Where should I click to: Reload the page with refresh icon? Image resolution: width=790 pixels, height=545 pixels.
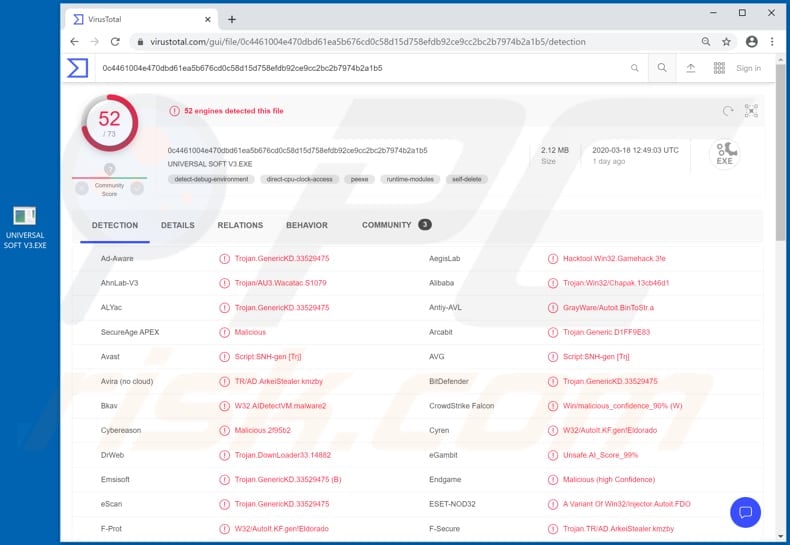pyautogui.click(x=115, y=42)
